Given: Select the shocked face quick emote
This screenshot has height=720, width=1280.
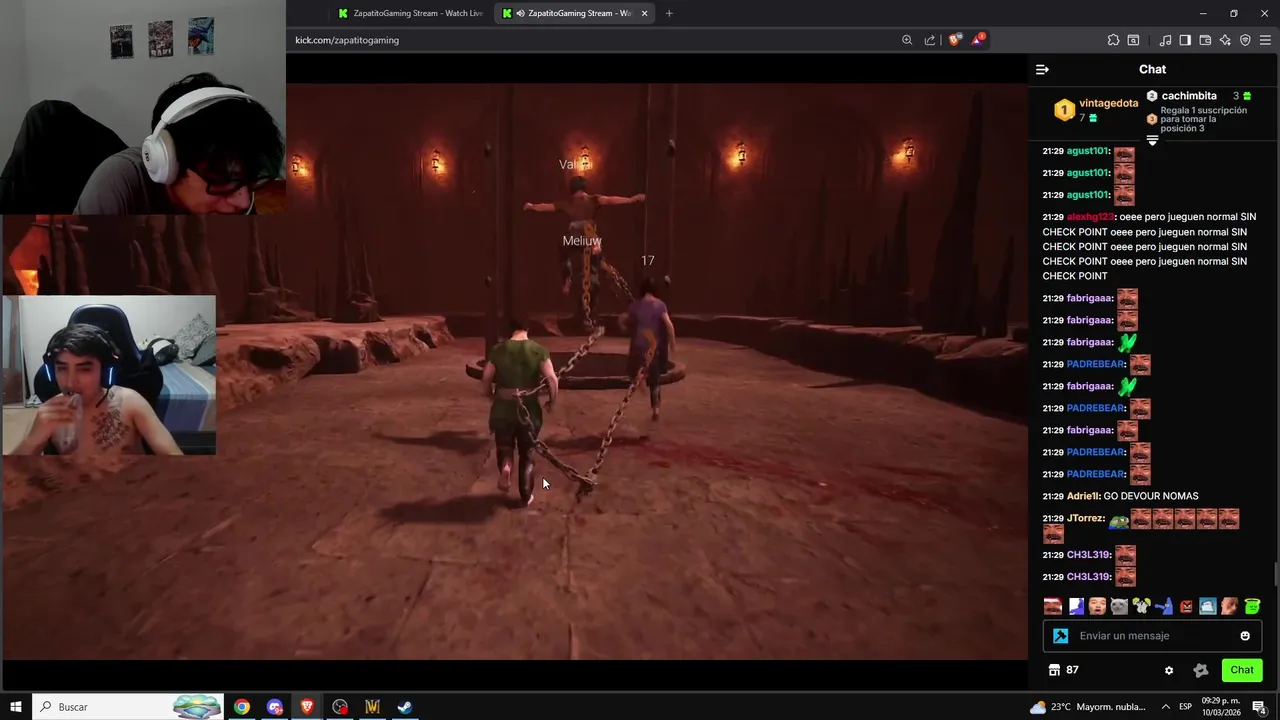Looking at the screenshot, I should point(1097,606).
